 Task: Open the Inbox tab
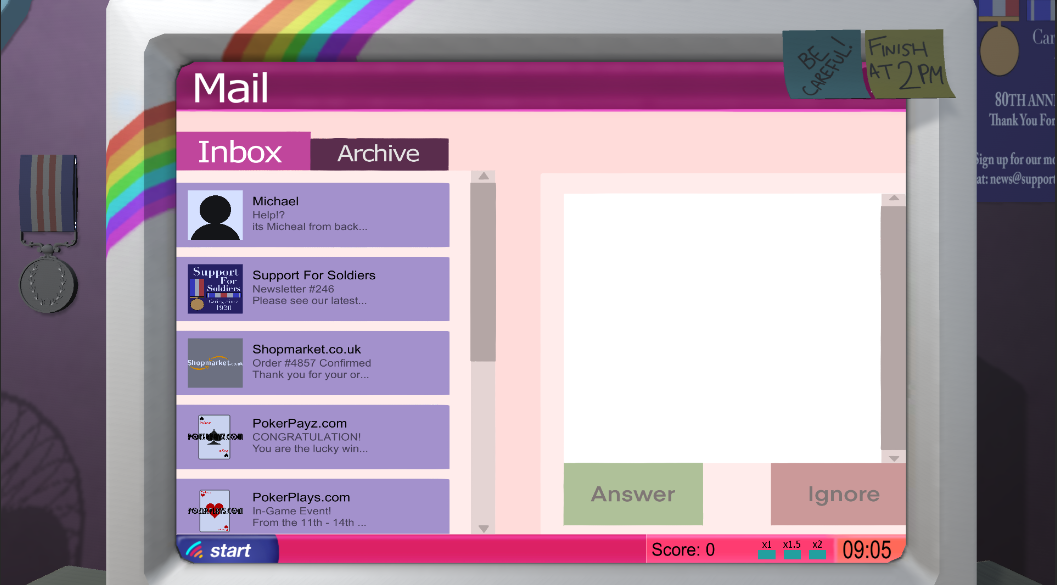coord(243,152)
